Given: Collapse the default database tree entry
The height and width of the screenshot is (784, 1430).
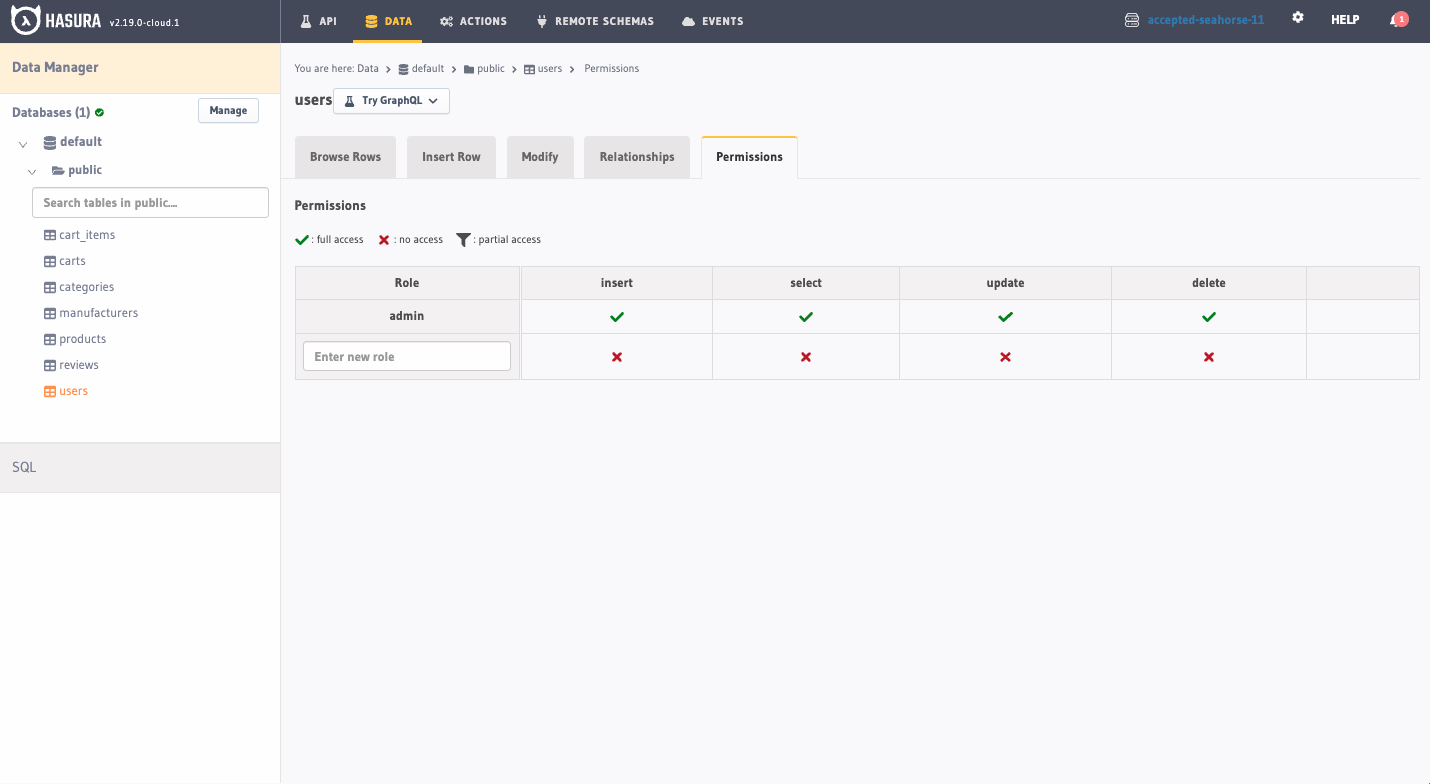Looking at the screenshot, I should [x=22, y=143].
